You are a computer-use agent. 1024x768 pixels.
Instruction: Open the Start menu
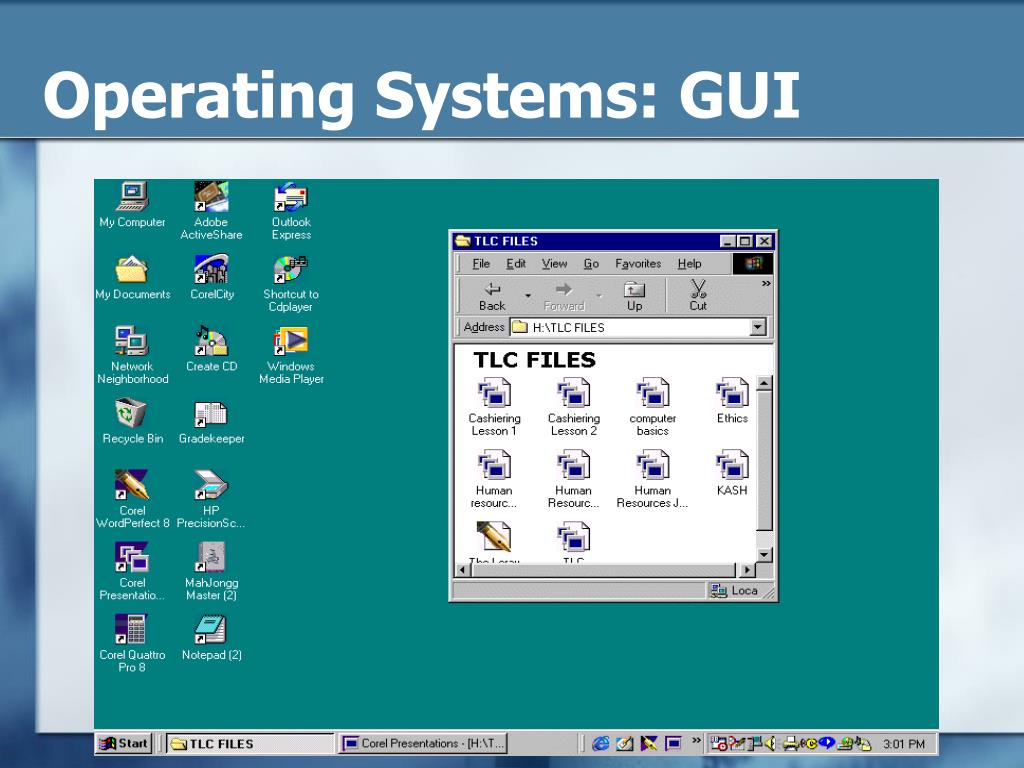tap(125, 743)
